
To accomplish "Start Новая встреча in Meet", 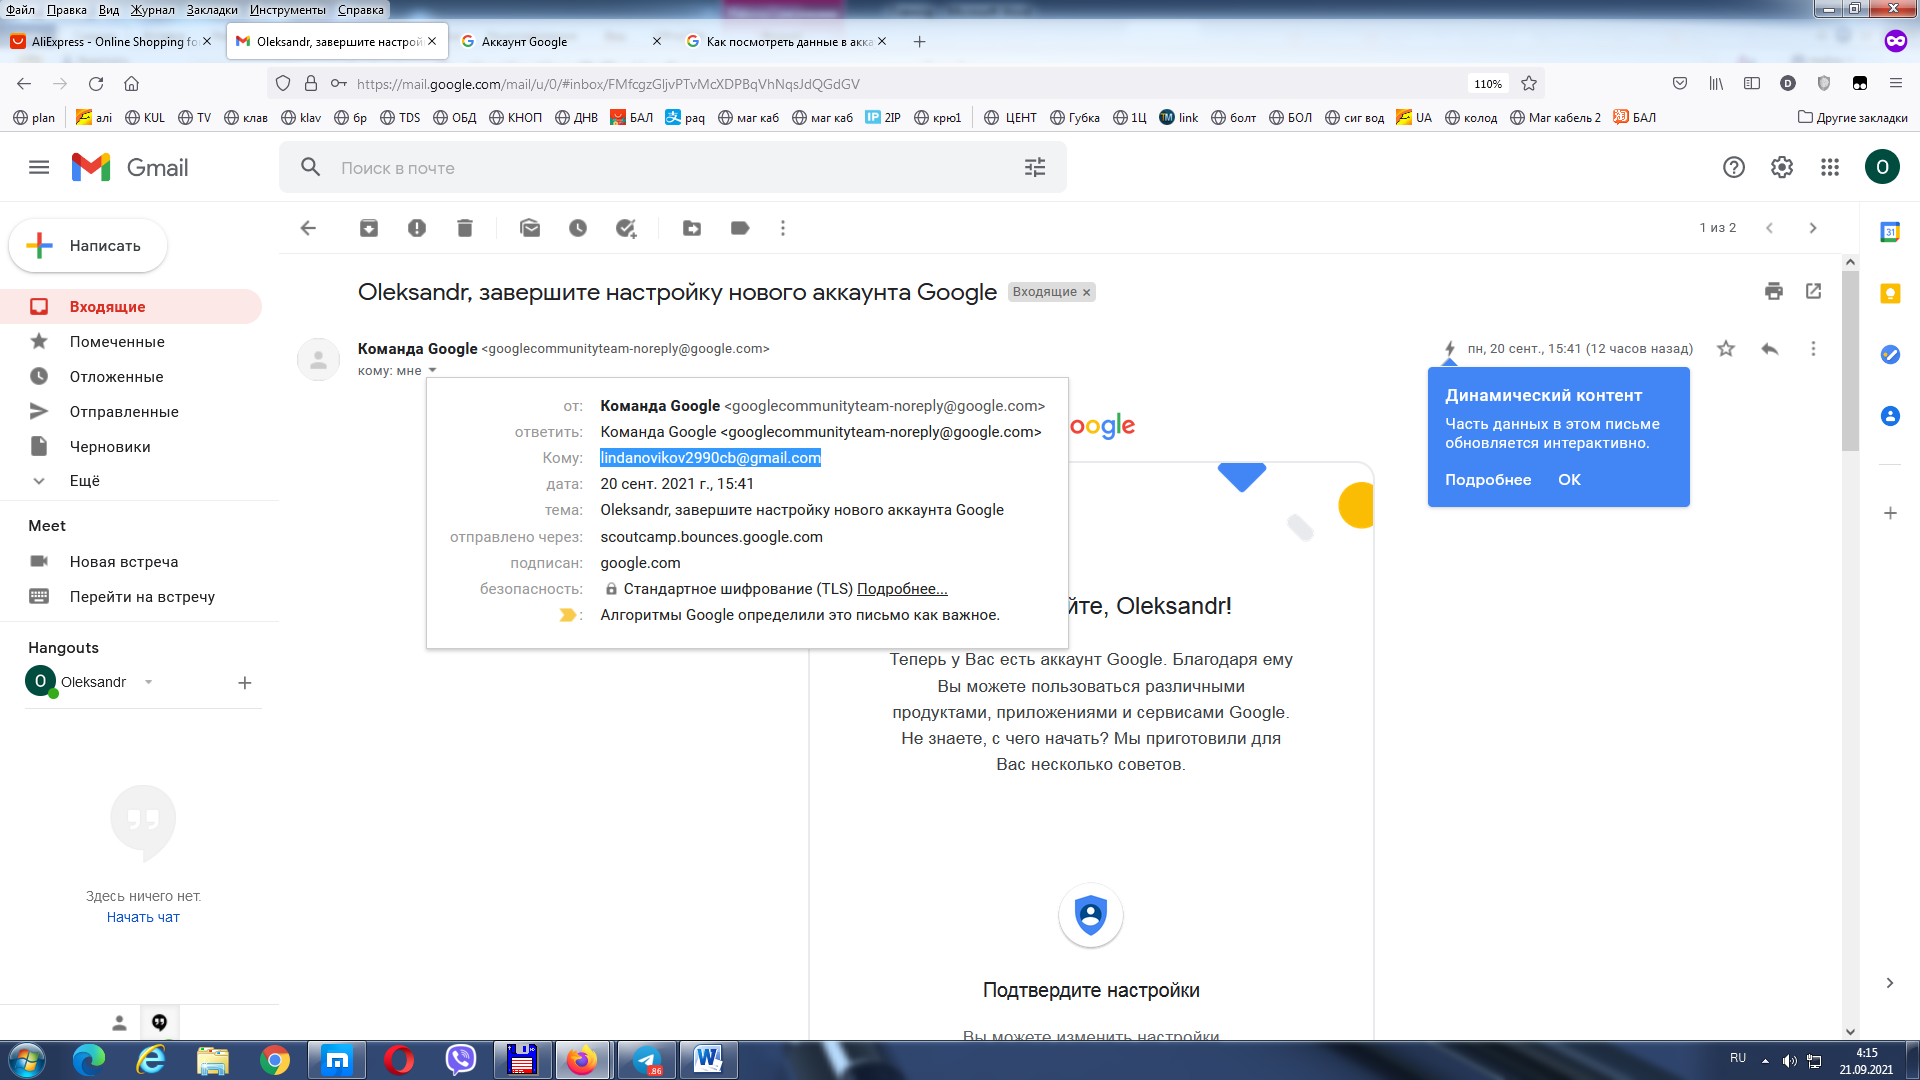I will pos(124,561).
